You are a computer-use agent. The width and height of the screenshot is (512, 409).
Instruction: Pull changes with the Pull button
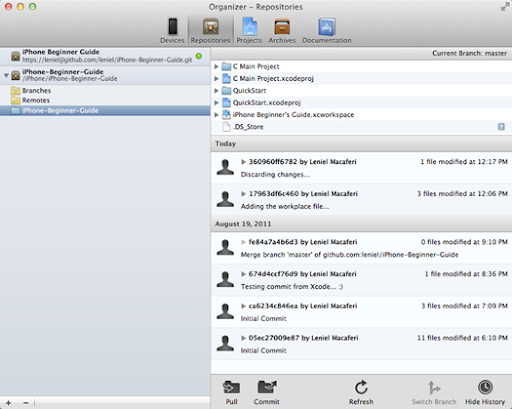coord(231,392)
